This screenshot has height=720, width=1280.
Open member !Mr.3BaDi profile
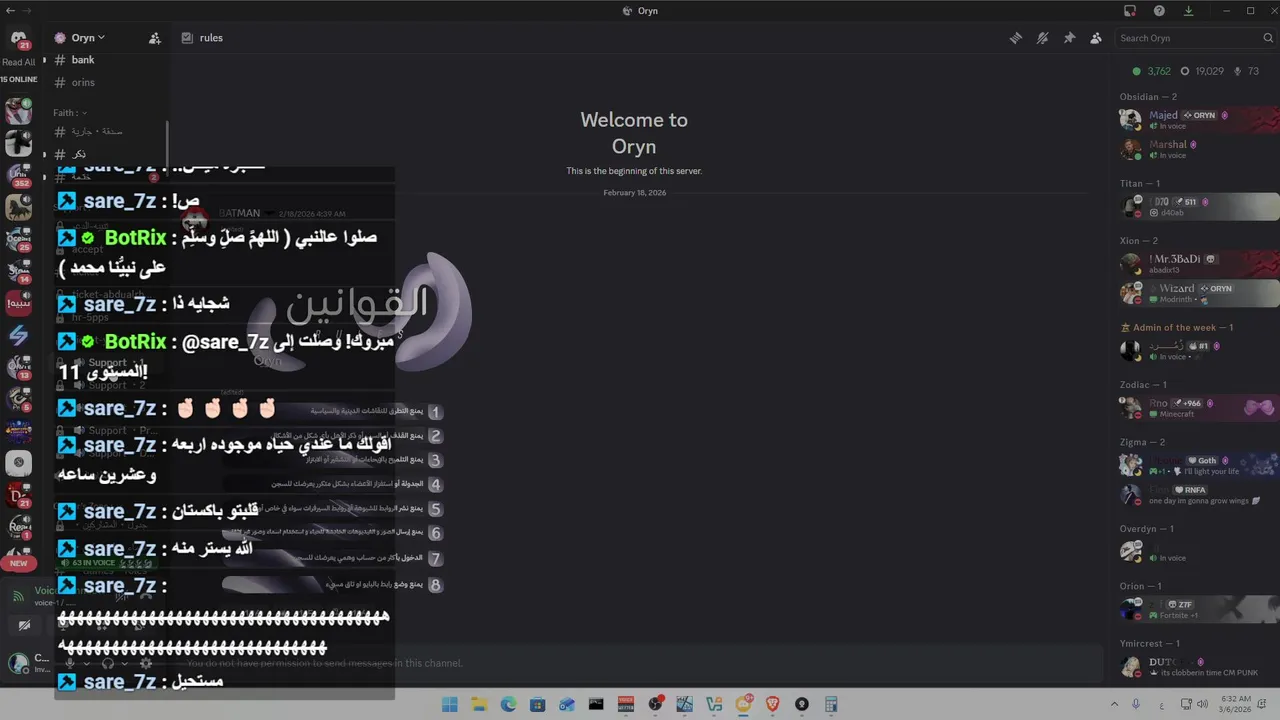tap(1198, 264)
